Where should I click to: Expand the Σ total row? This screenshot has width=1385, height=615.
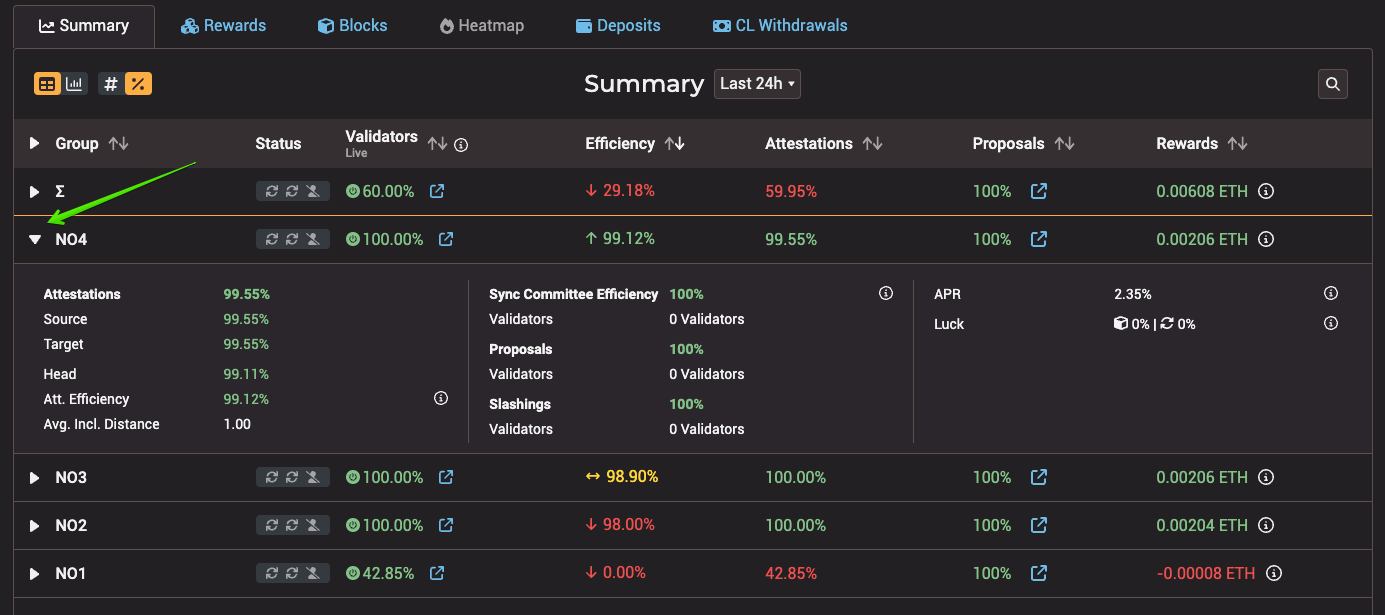[35, 191]
